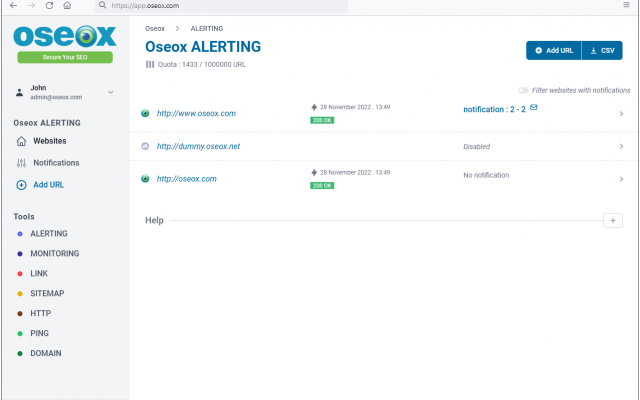Image resolution: width=640 pixels, height=400 pixels.
Task: Select the LINK tool
Action: [39, 273]
